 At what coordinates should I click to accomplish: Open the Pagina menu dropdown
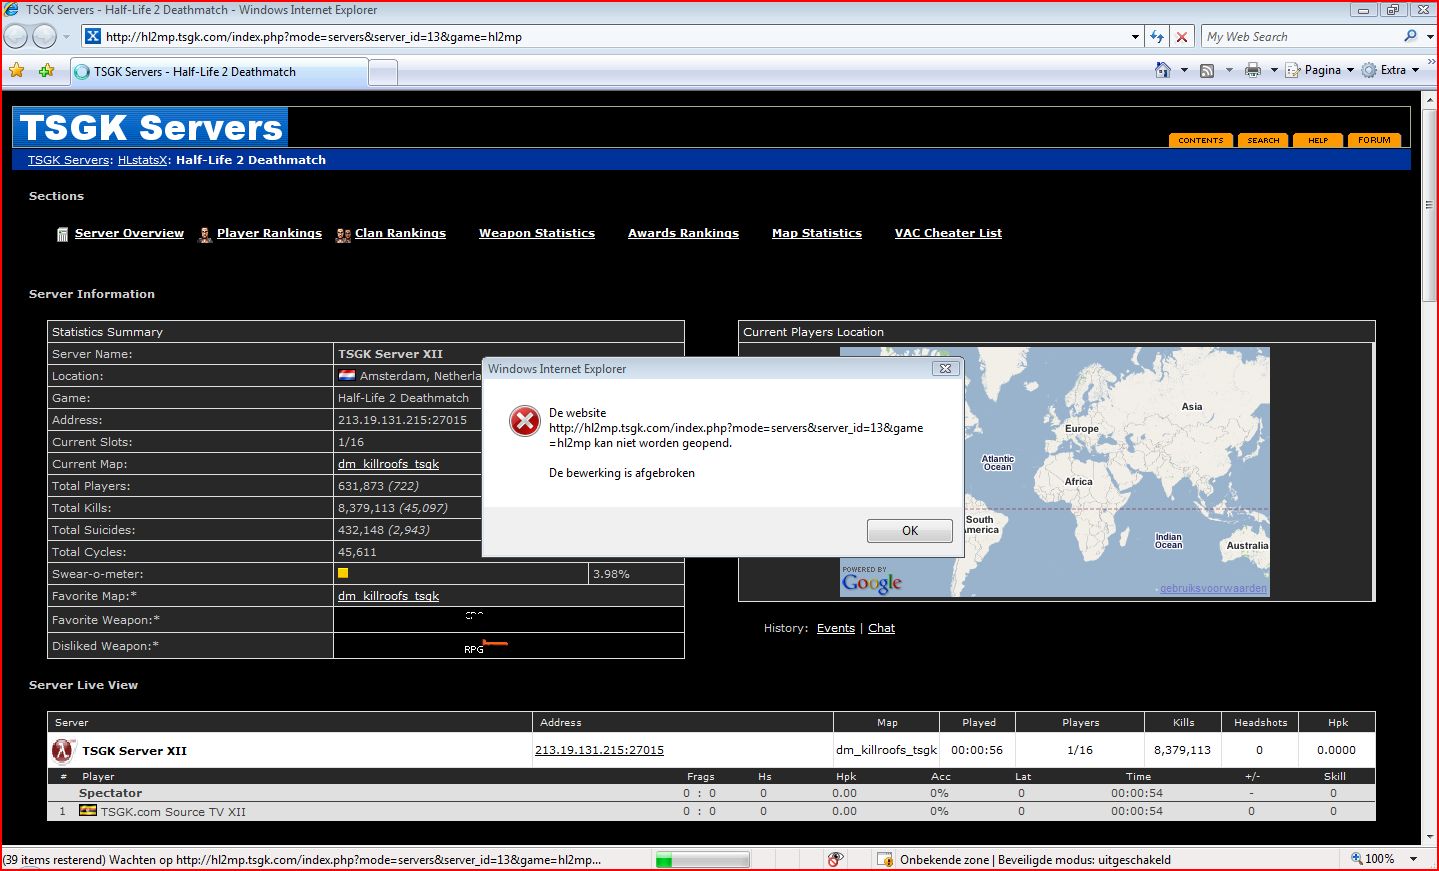point(1350,70)
